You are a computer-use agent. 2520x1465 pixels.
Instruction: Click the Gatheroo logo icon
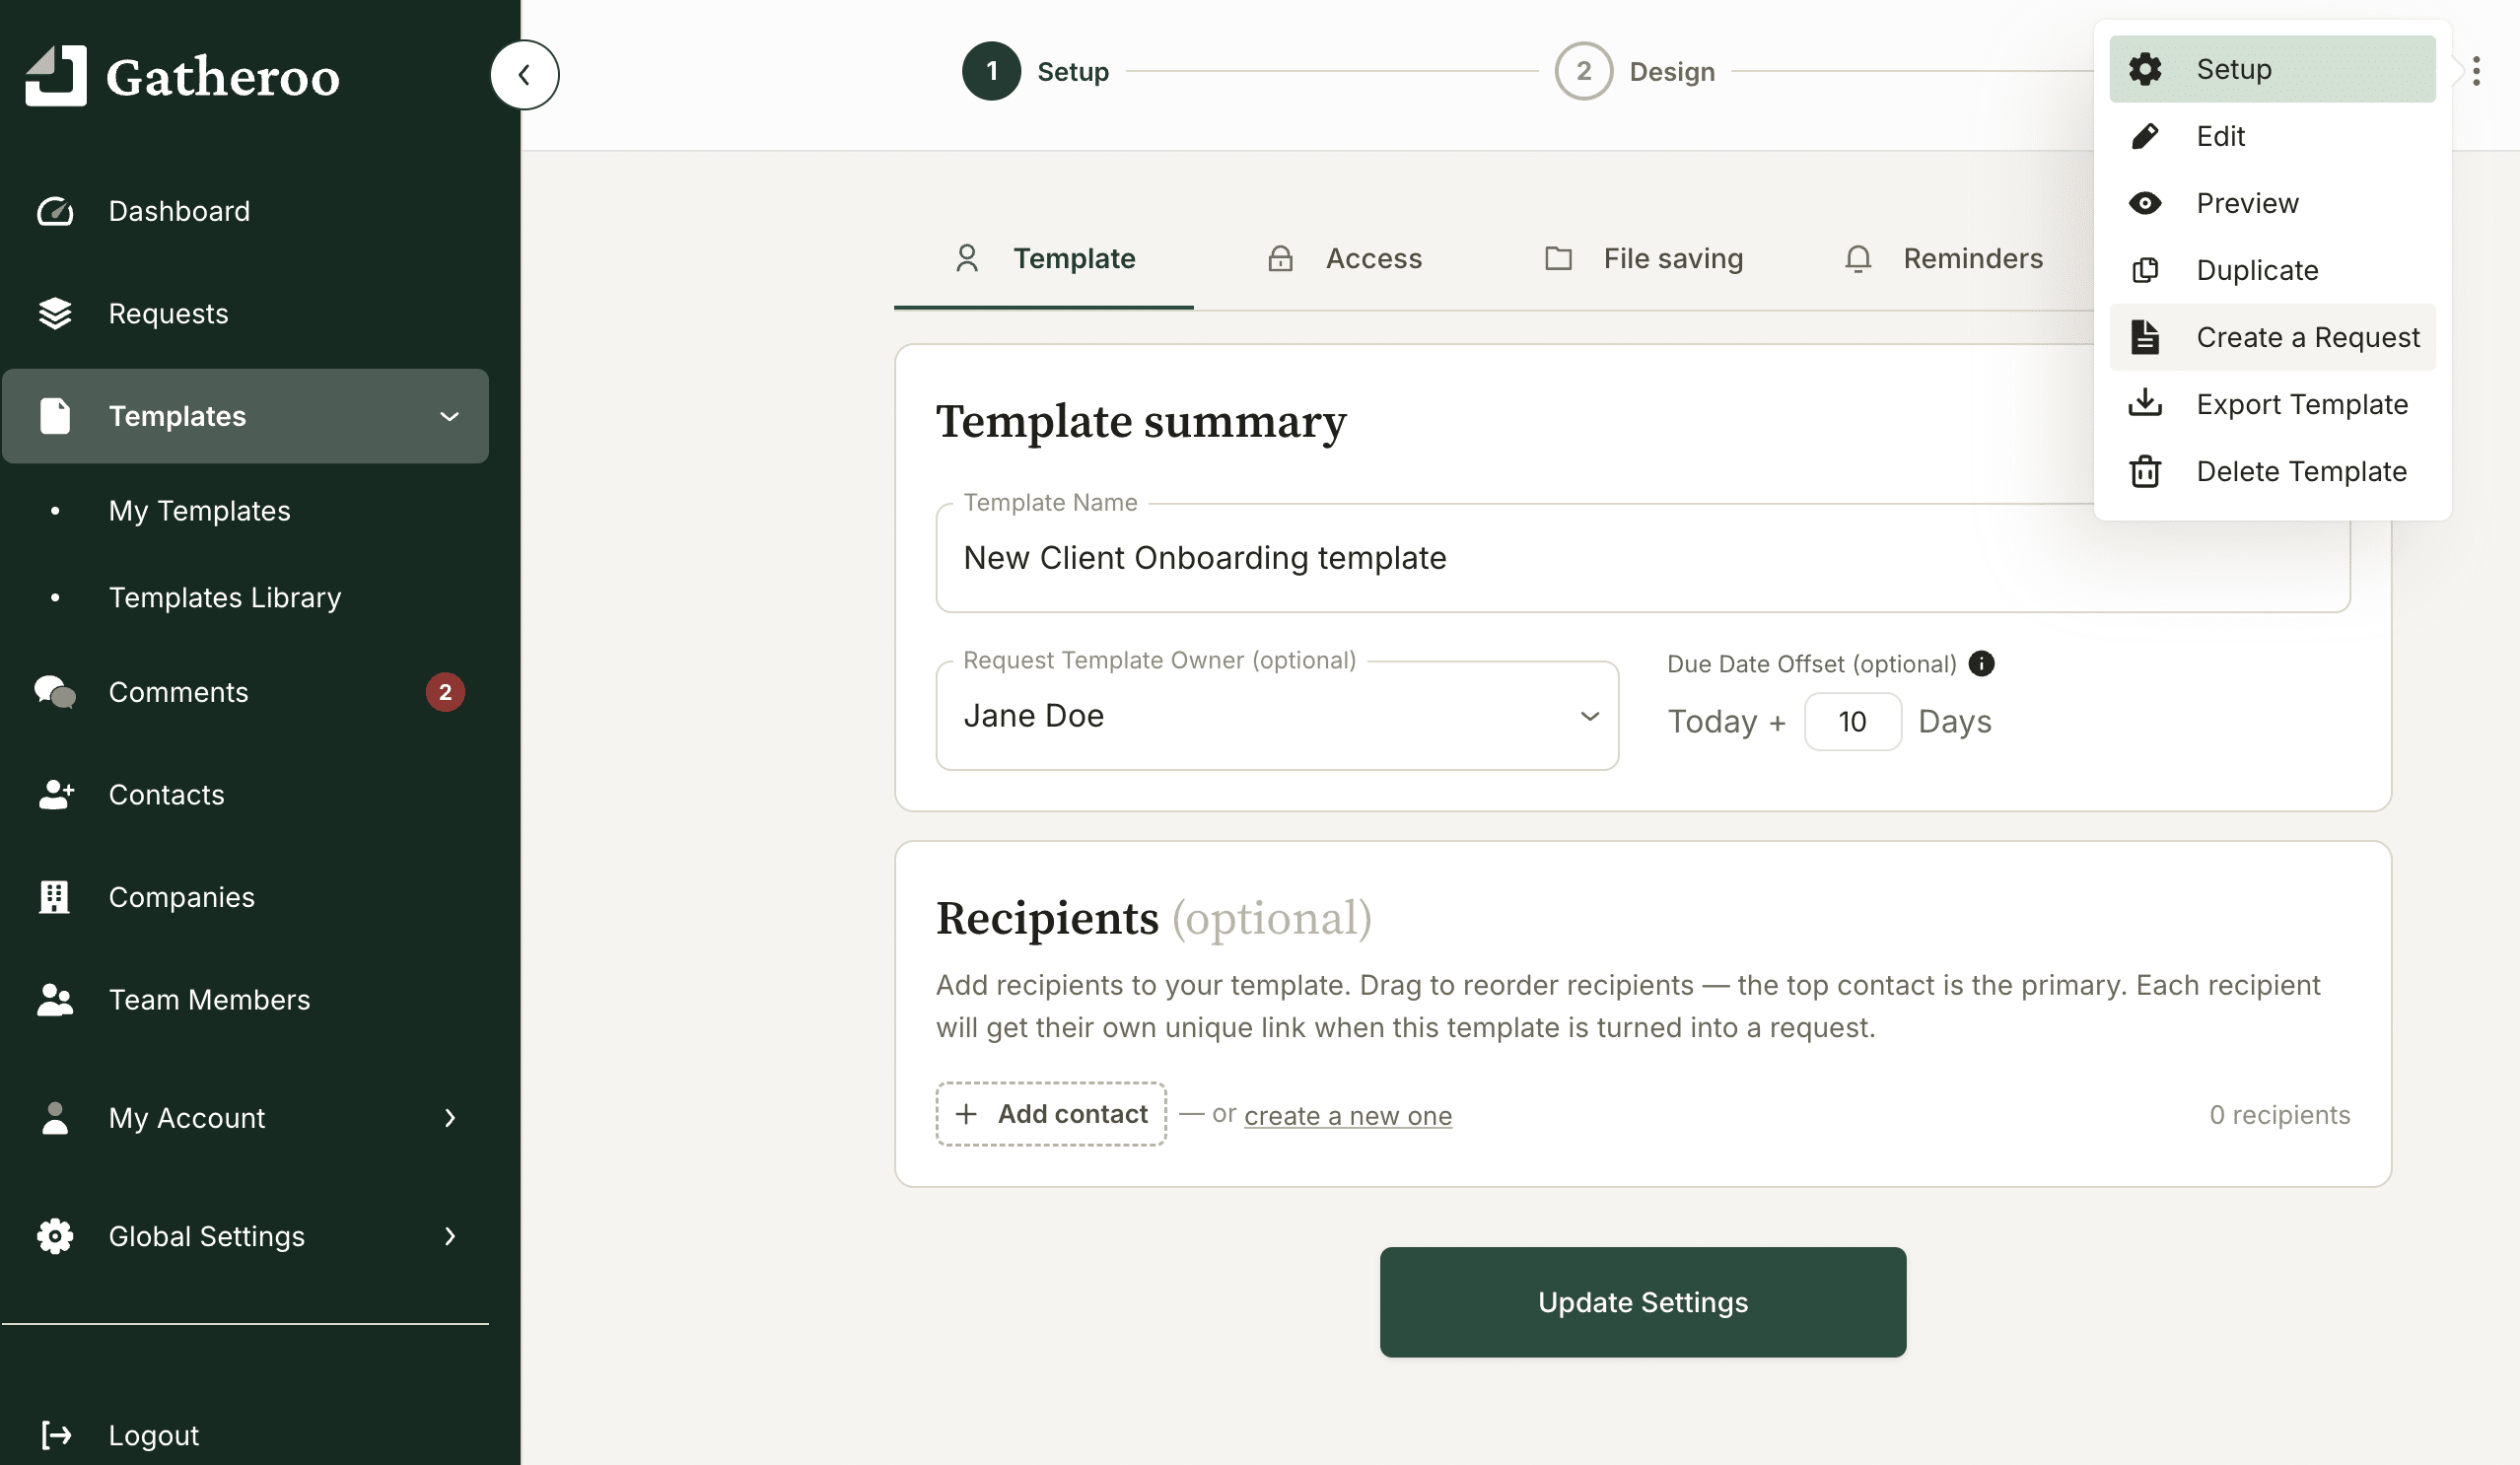pyautogui.click(x=56, y=75)
